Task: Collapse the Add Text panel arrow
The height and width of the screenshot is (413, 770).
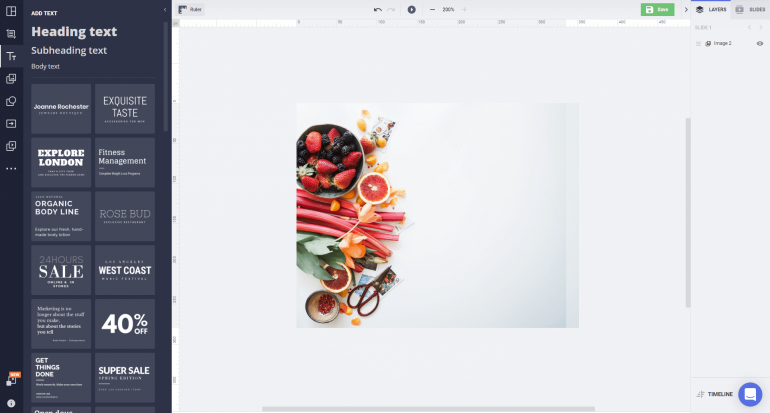Action: point(164,9)
